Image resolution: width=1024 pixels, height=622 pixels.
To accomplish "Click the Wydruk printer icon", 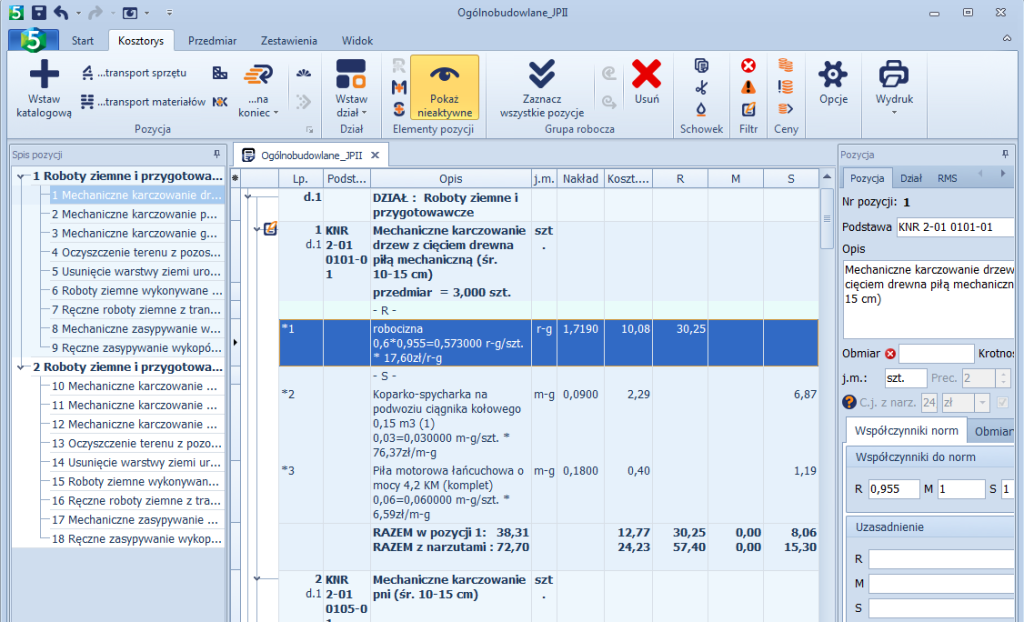I will pos(893,76).
